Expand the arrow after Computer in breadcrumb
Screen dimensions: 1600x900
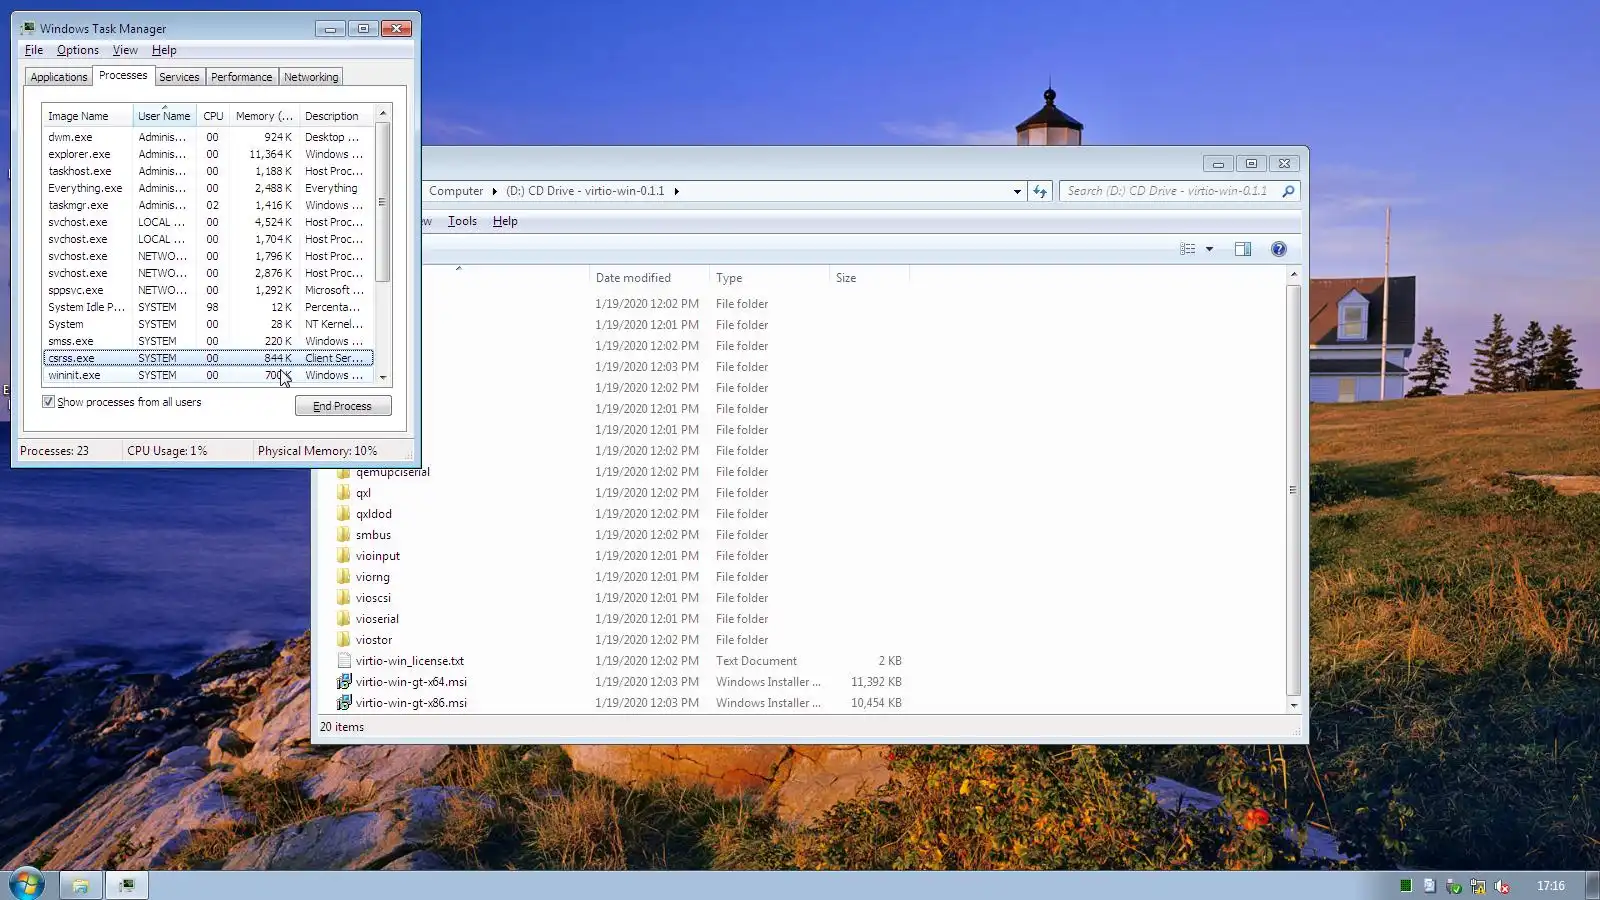[x=494, y=191]
